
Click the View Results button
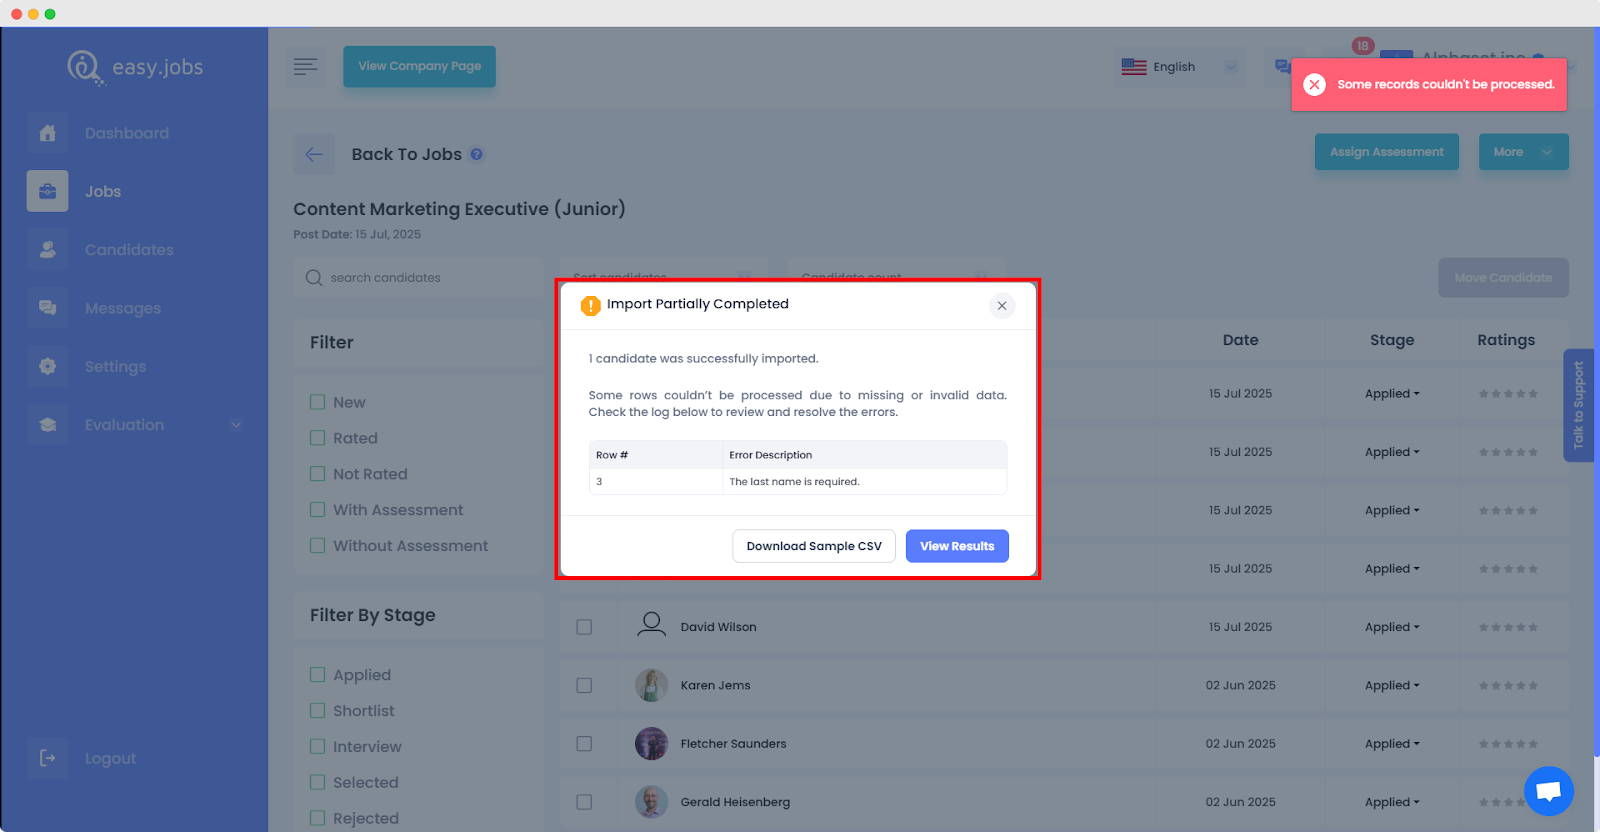[957, 546]
